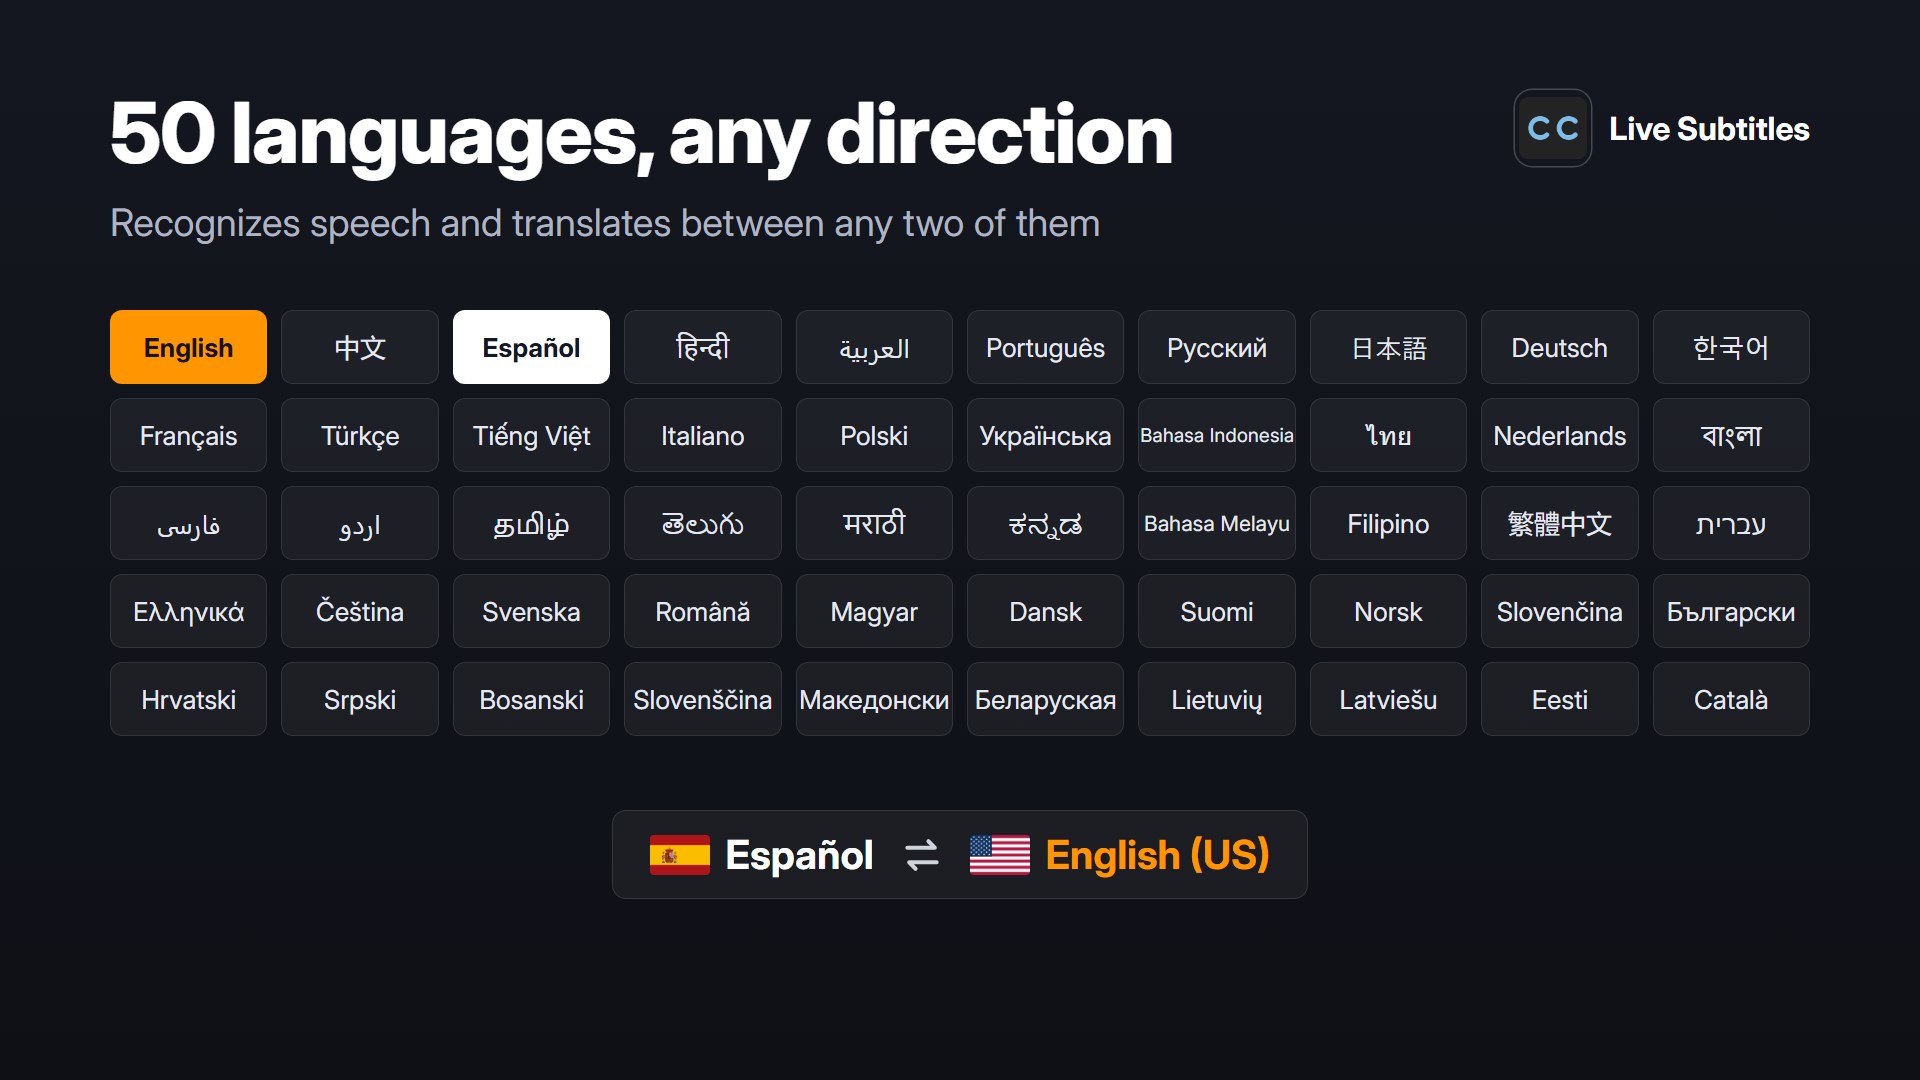Viewport: 1920px width, 1080px height.
Task: Choose the 한국어 language chip
Action: [x=1731, y=347]
